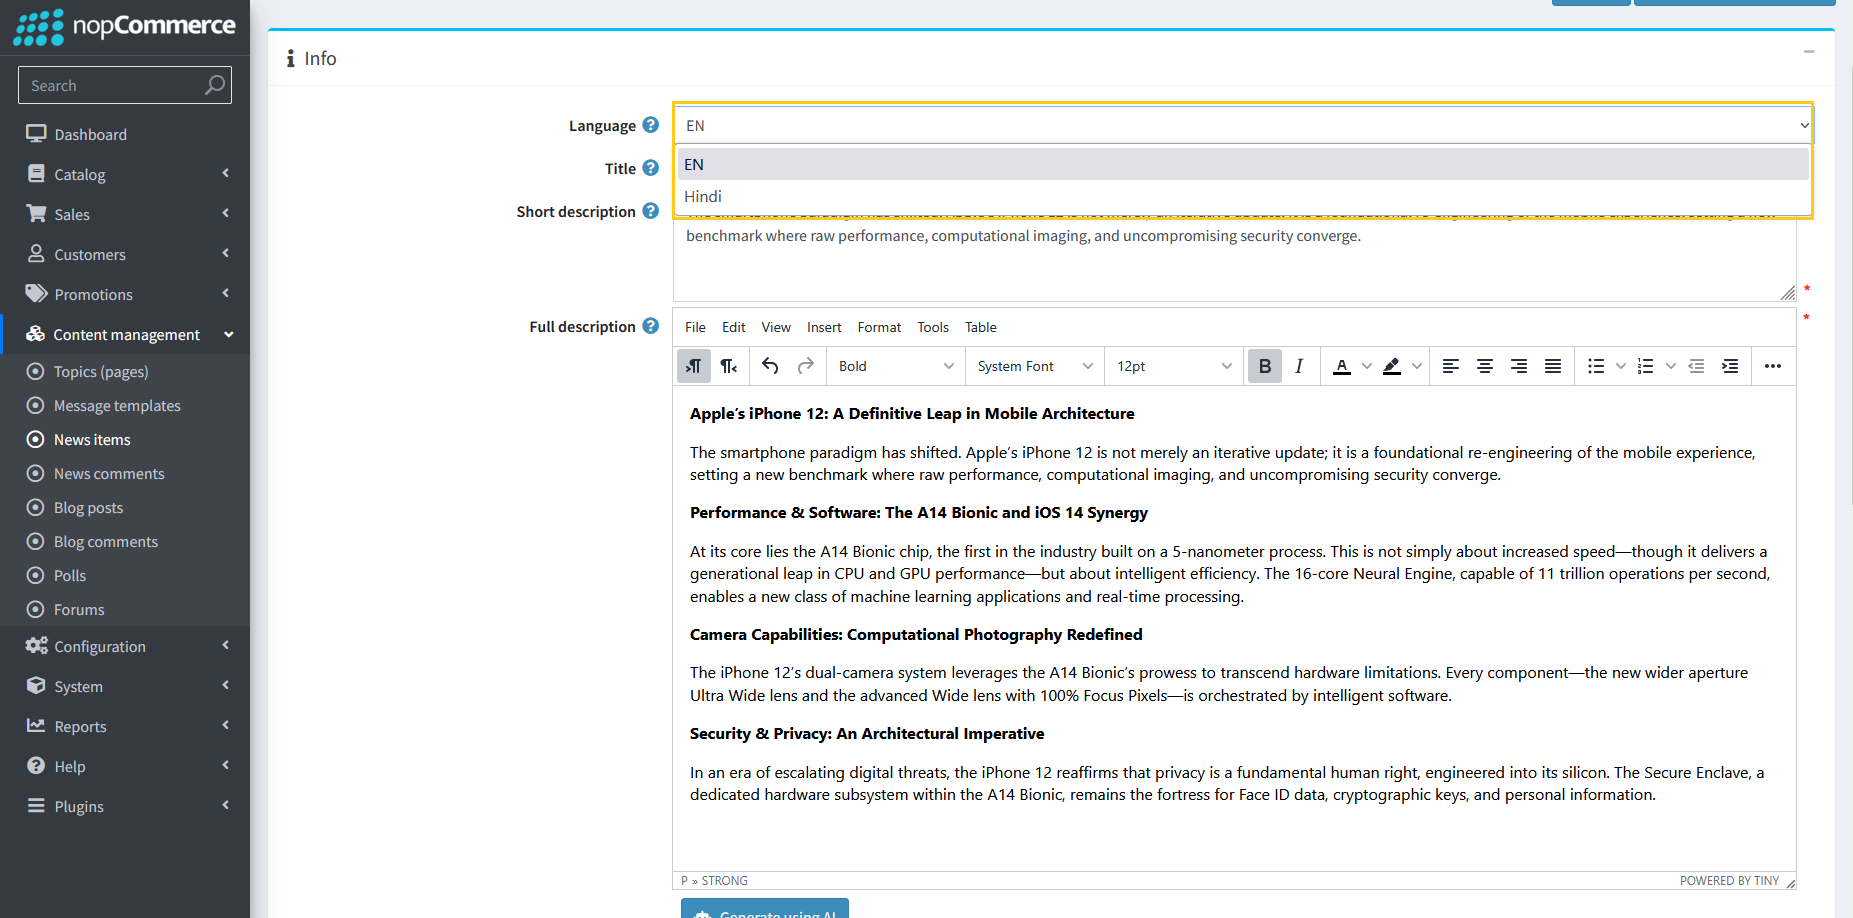The width and height of the screenshot is (1853, 918).
Task: Select Hindi from the Language dropdown
Action: click(703, 196)
